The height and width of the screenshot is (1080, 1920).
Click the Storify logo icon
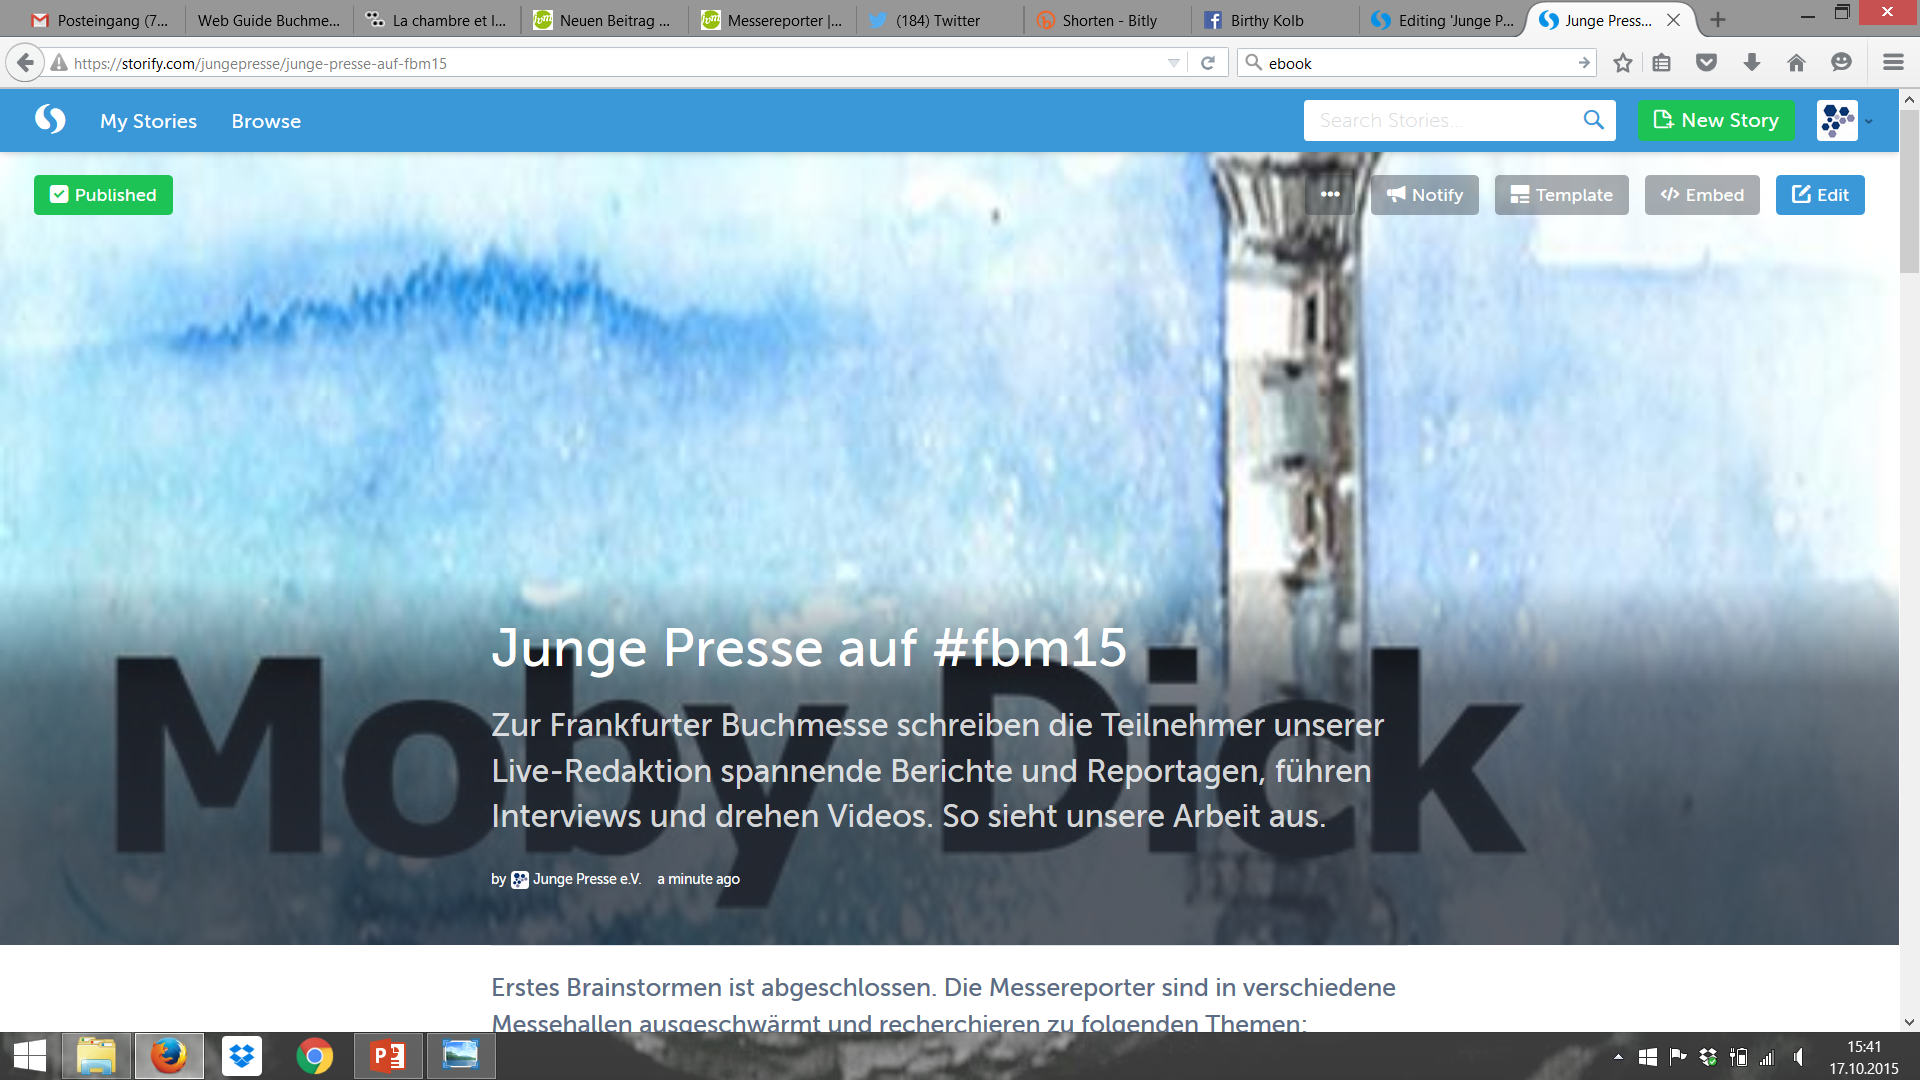[50, 120]
